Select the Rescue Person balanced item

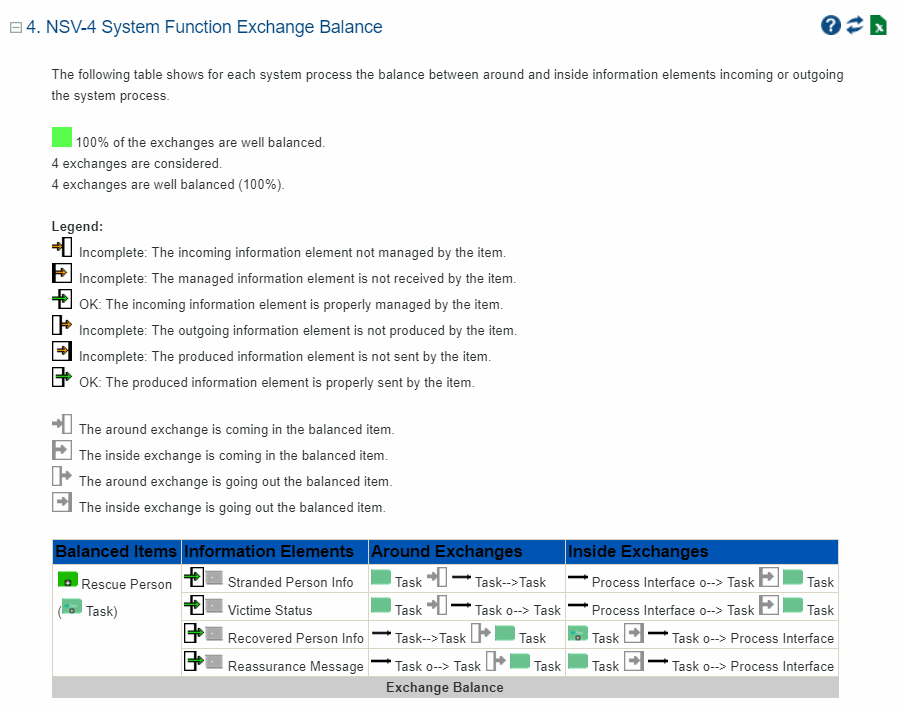tap(126, 584)
